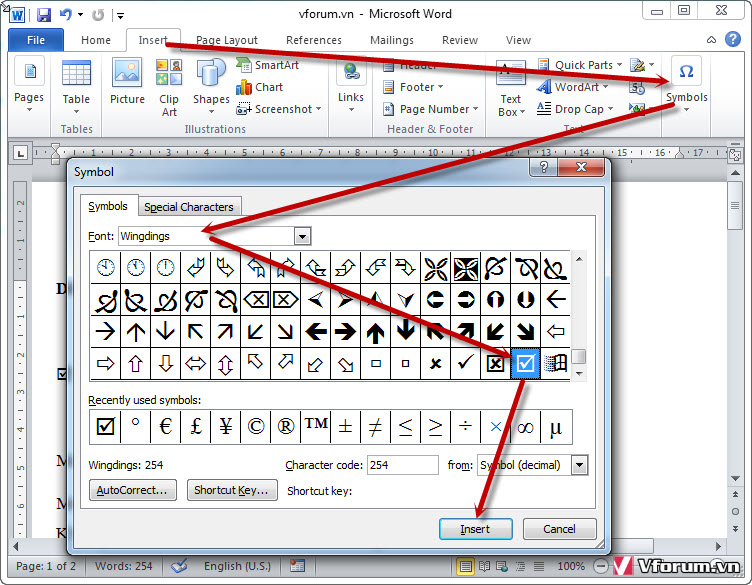This screenshot has height=585, width=752.
Task: Open the File tab
Action: [x=35, y=40]
